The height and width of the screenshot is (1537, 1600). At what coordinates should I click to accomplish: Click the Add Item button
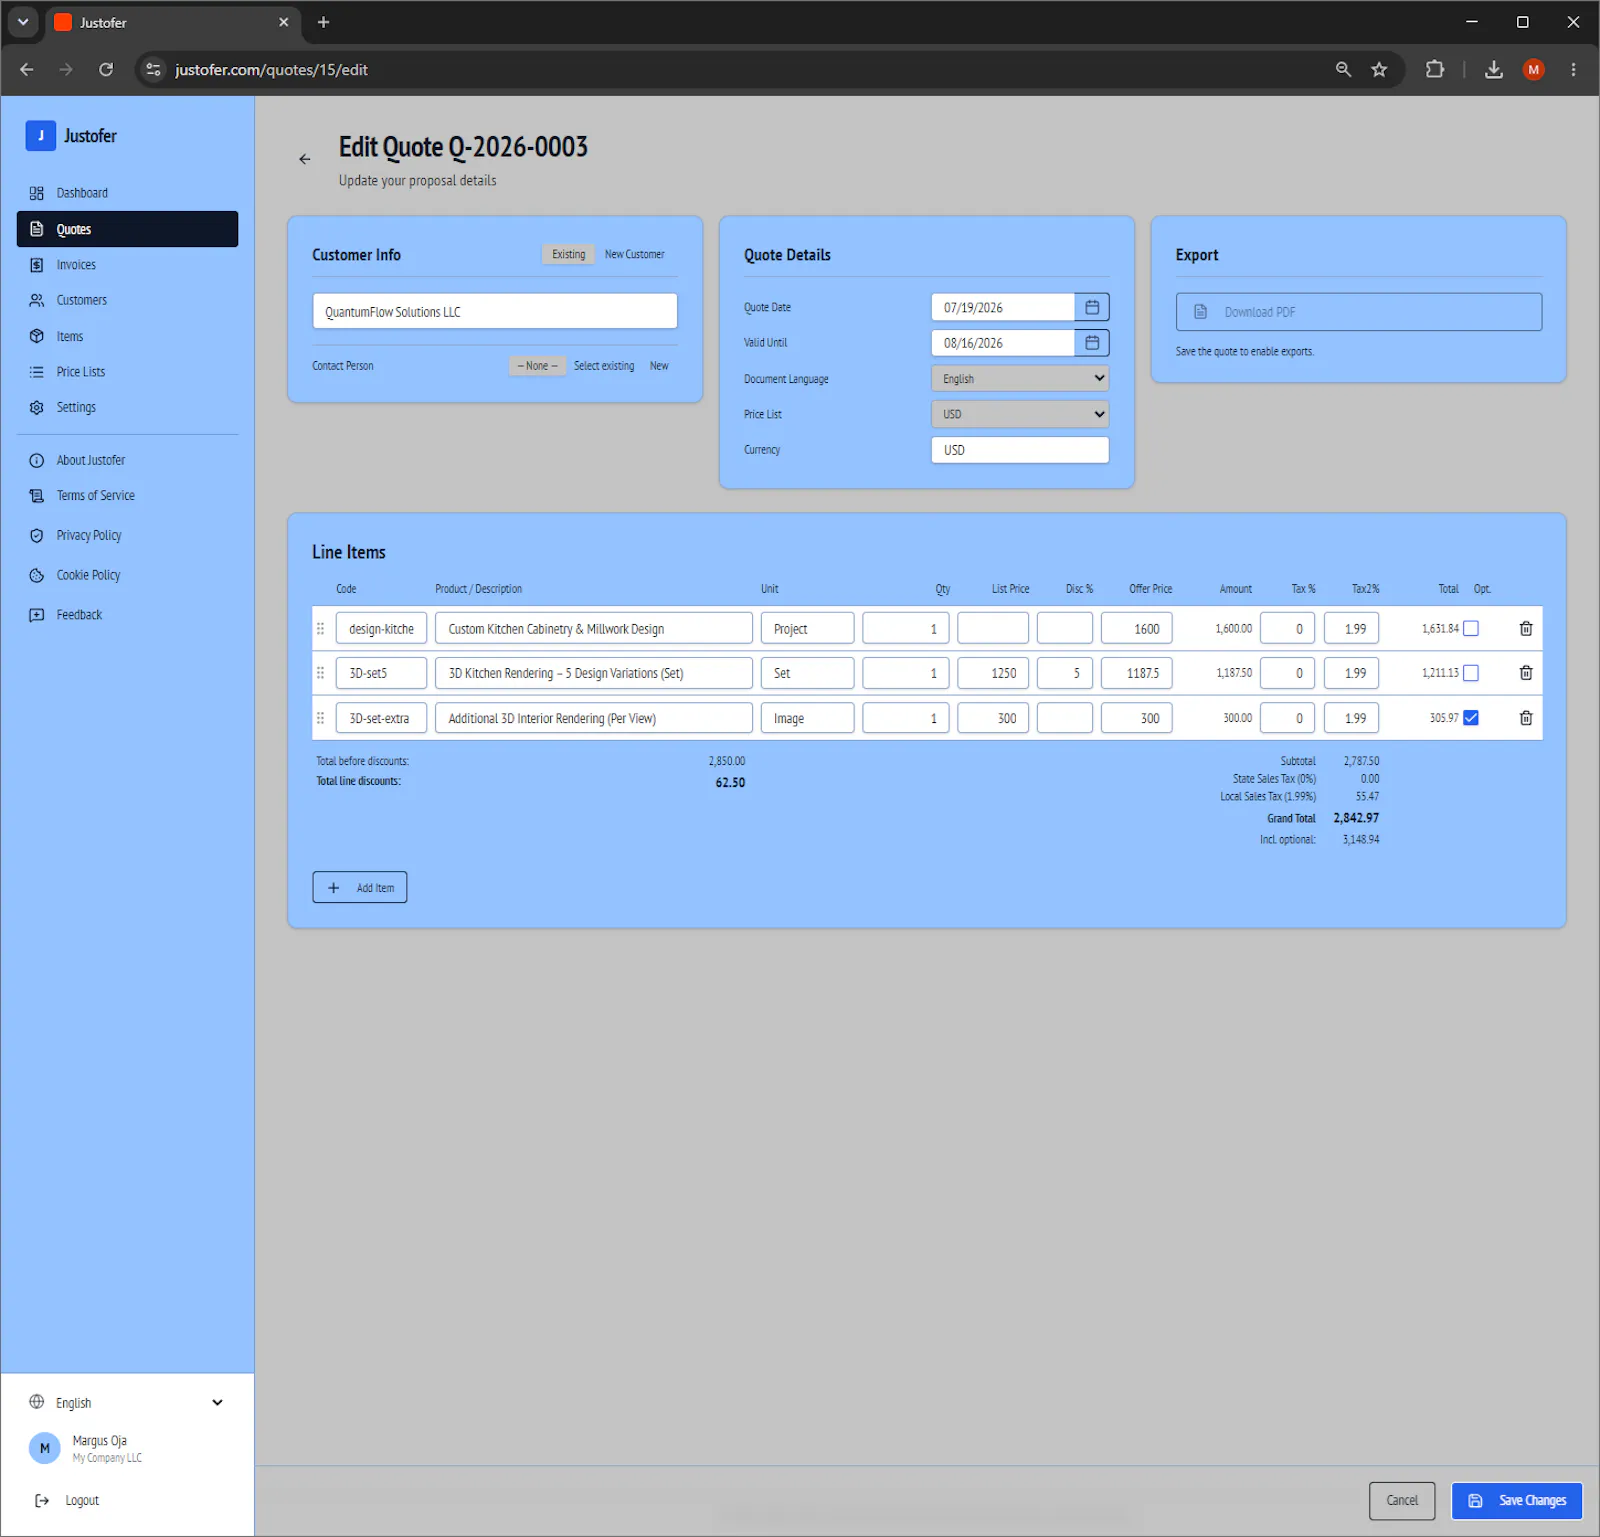click(360, 887)
